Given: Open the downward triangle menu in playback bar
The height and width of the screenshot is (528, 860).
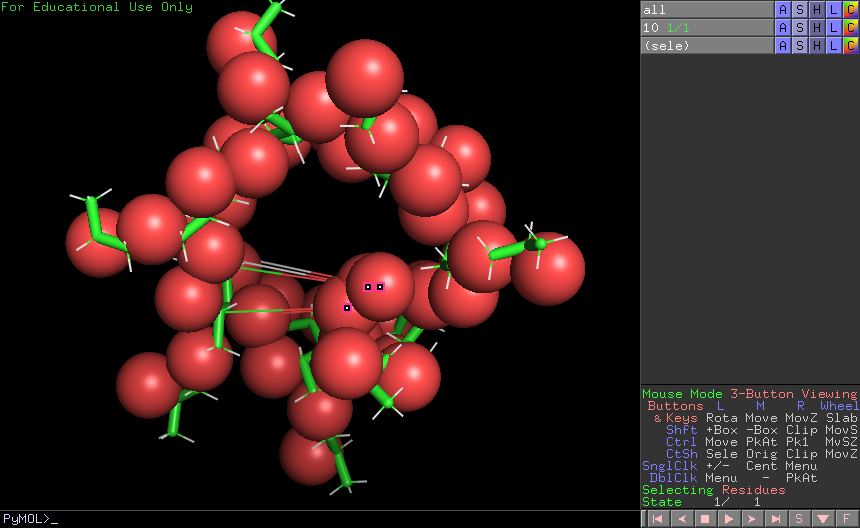Looking at the screenshot, I should click(x=822, y=519).
